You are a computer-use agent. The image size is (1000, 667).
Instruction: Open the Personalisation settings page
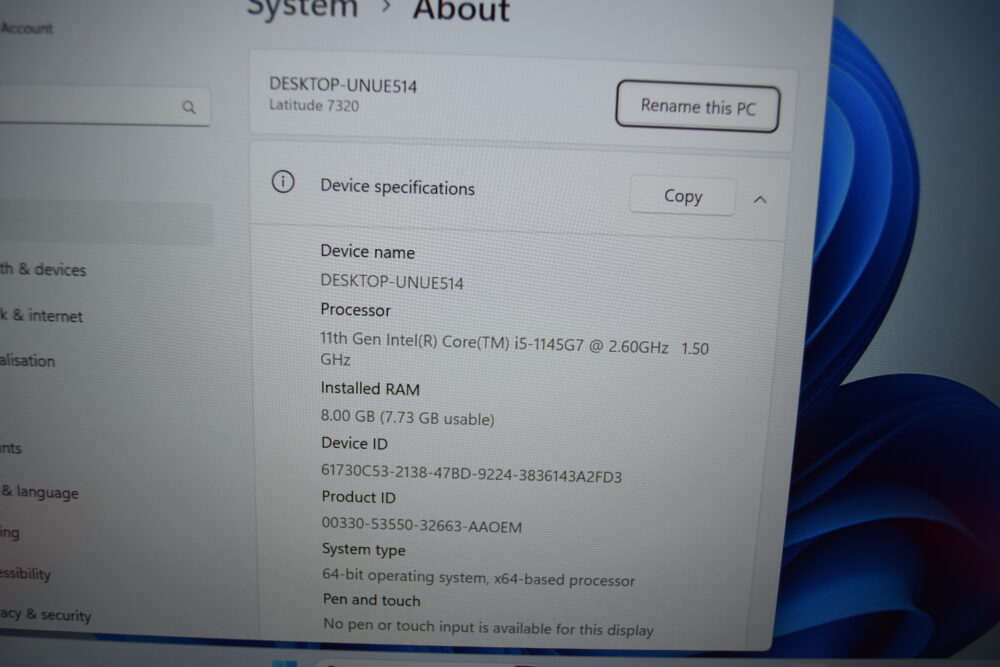(x=27, y=360)
